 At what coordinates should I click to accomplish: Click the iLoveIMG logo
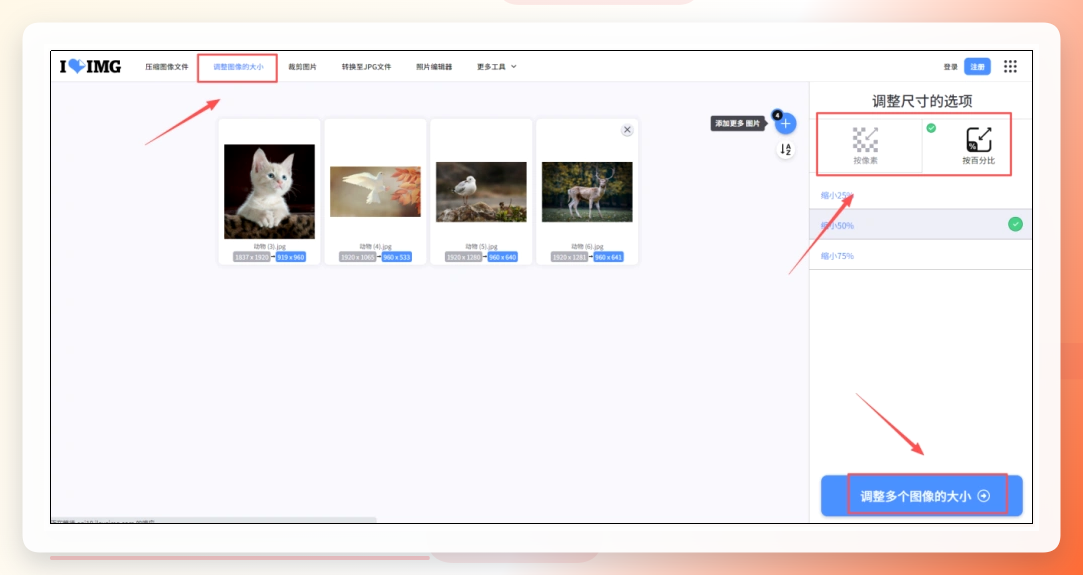pos(90,66)
